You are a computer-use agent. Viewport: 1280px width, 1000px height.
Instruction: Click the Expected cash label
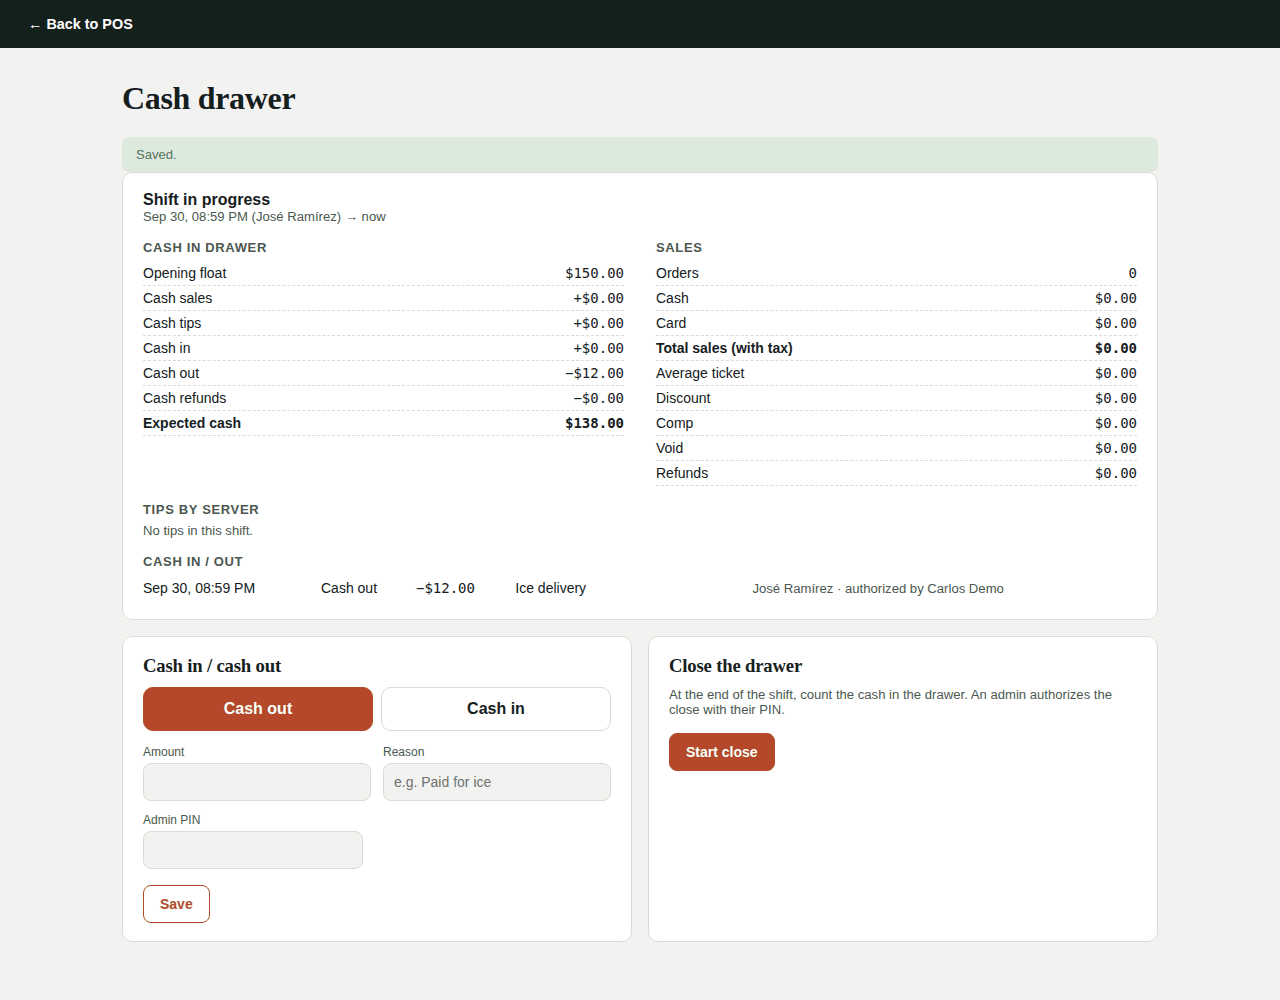click(x=192, y=423)
